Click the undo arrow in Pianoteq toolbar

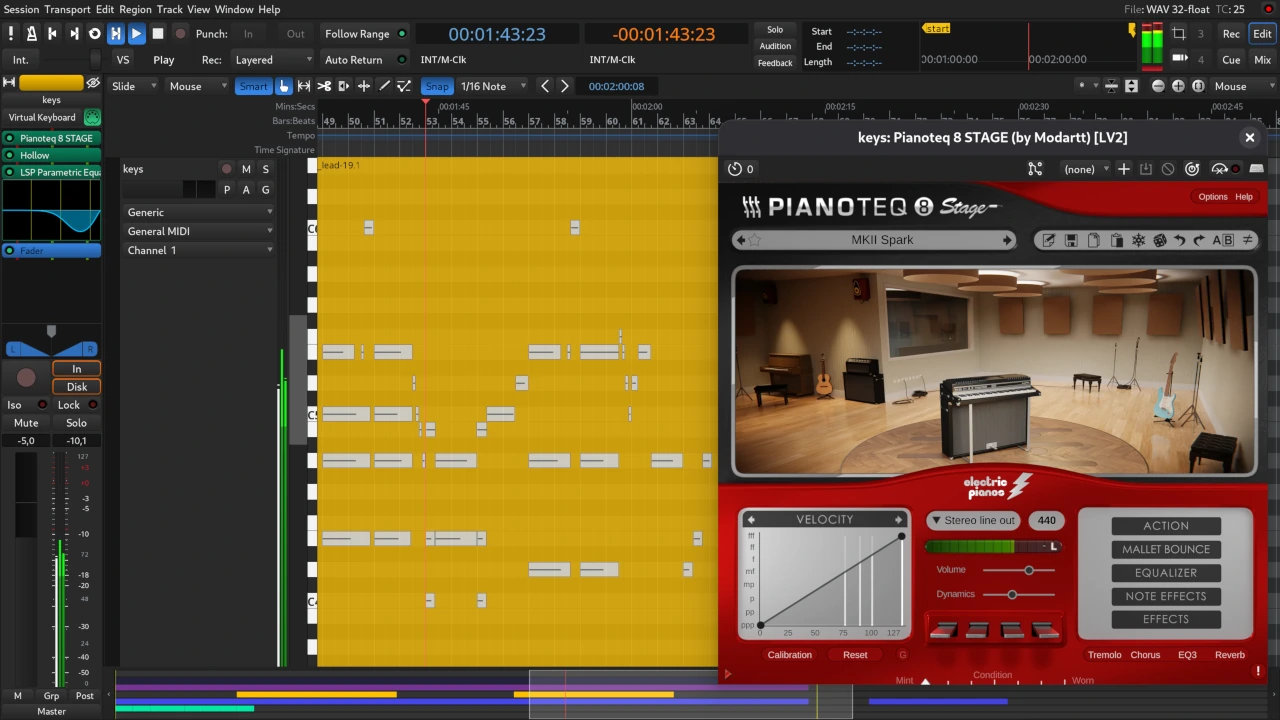click(x=1181, y=240)
